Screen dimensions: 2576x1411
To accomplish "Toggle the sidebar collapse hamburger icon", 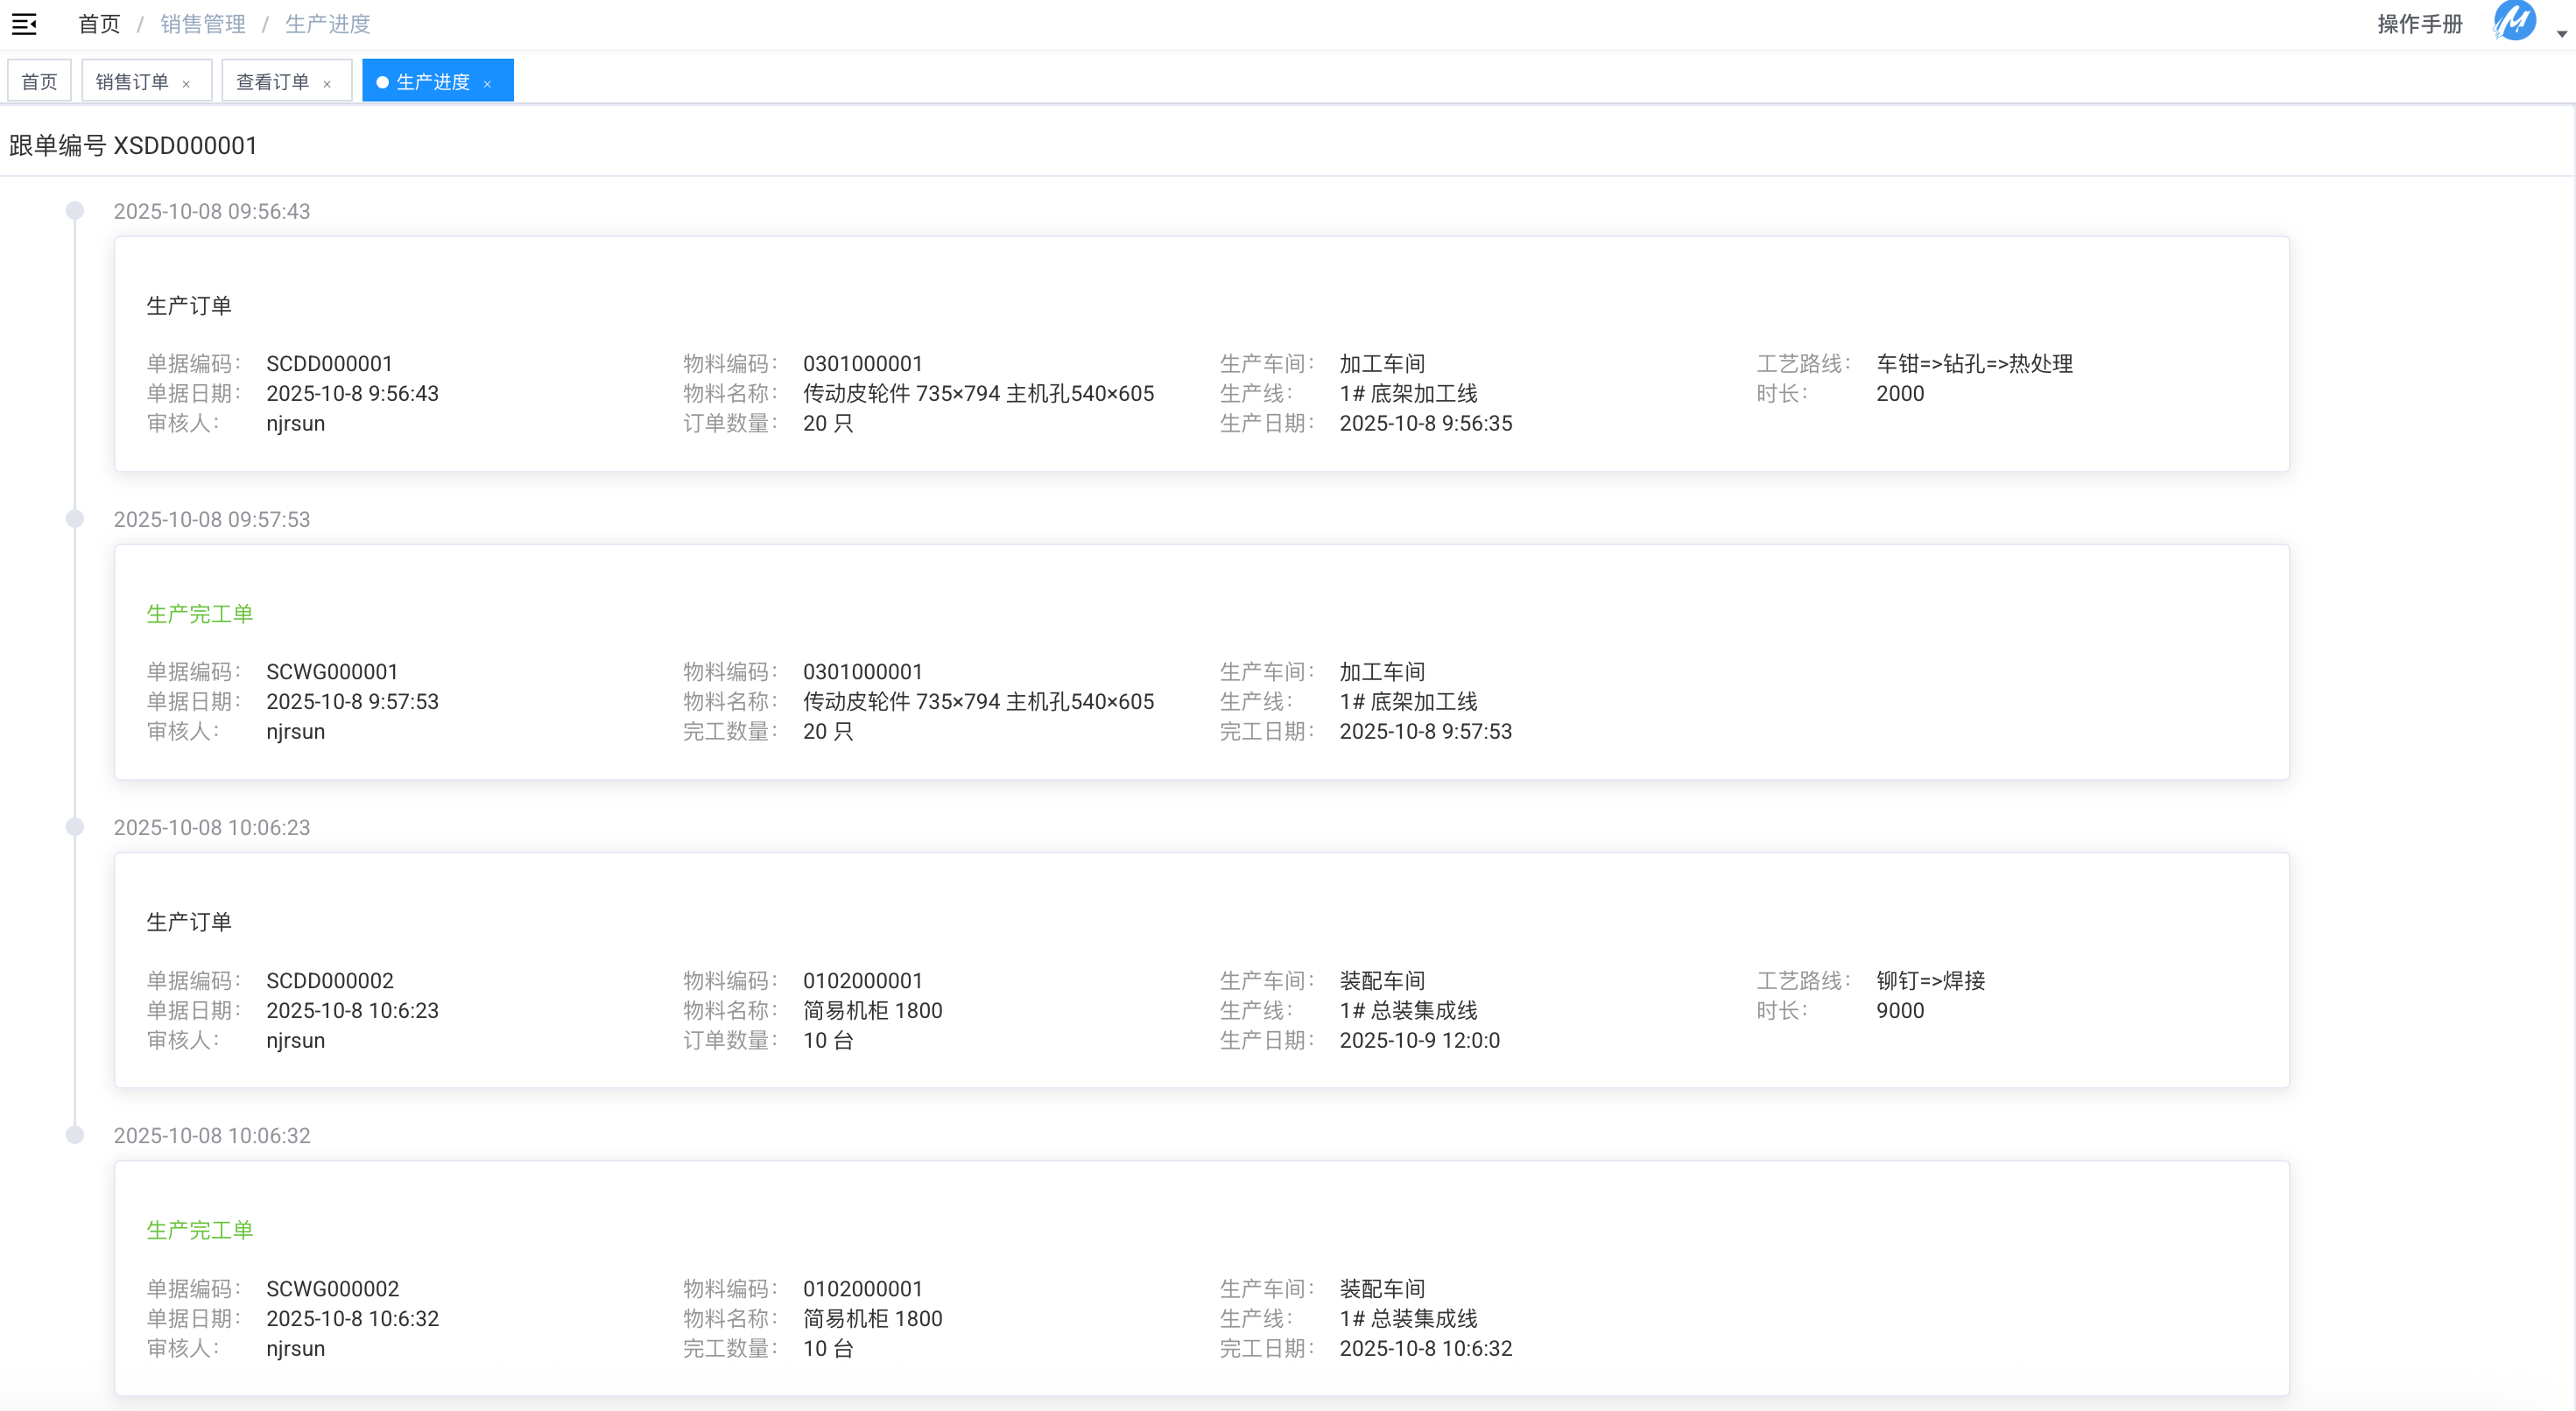I will point(24,24).
